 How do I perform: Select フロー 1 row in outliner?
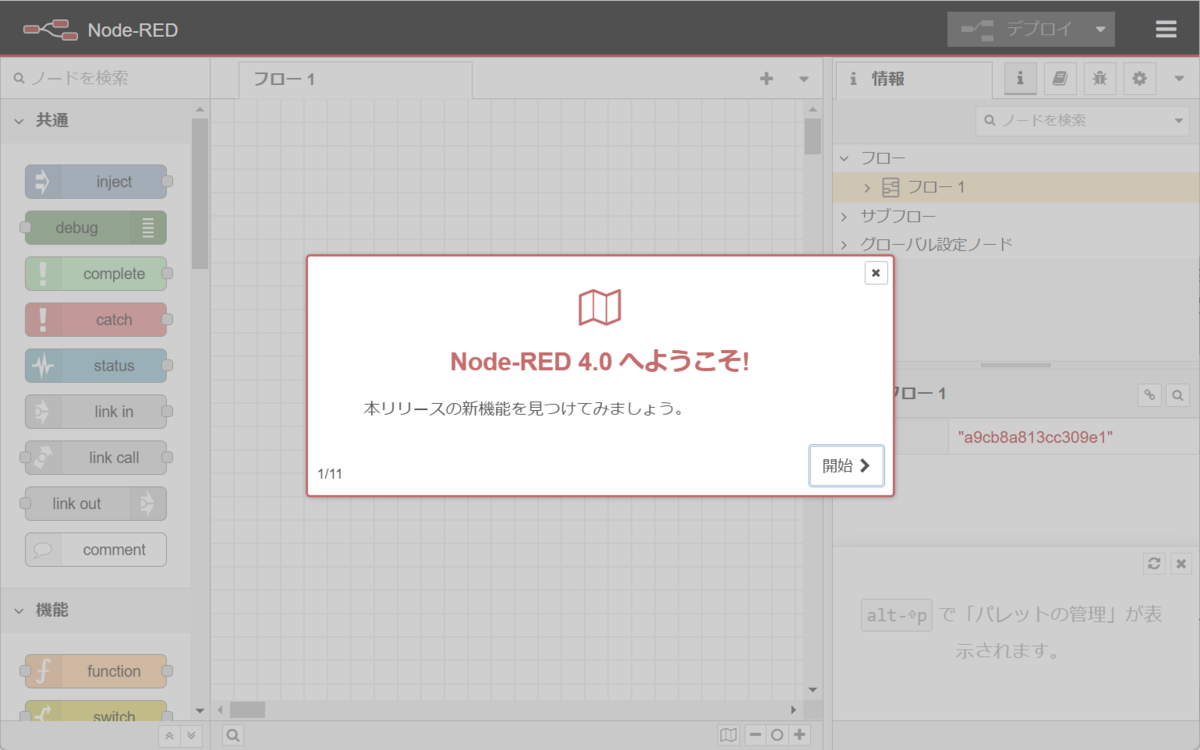(1016, 187)
